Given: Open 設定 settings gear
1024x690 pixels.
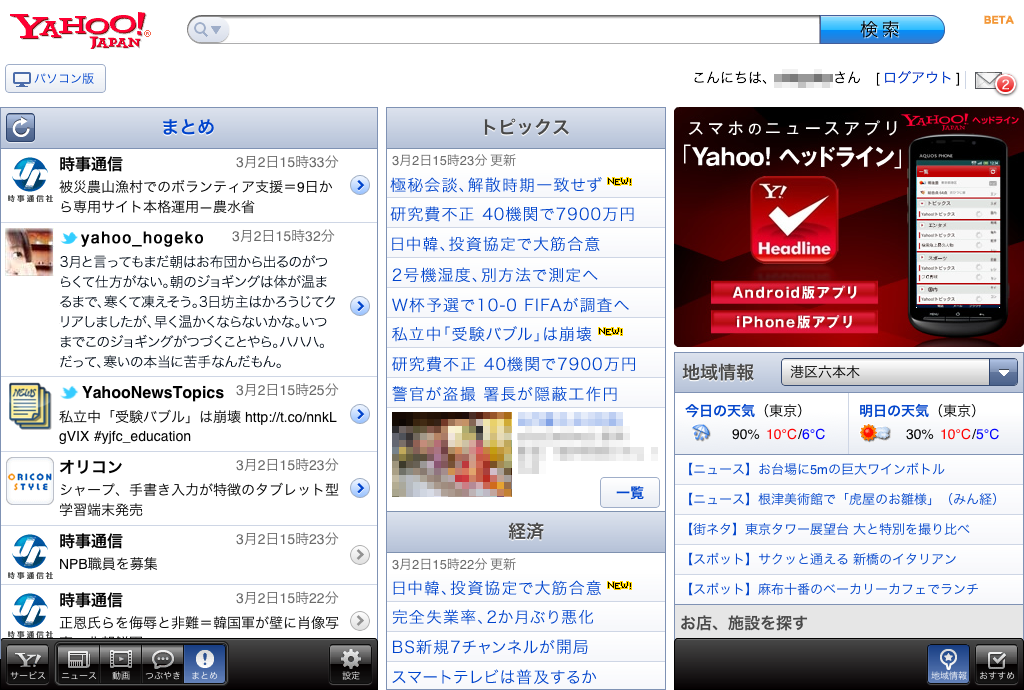Looking at the screenshot, I should 351,664.
